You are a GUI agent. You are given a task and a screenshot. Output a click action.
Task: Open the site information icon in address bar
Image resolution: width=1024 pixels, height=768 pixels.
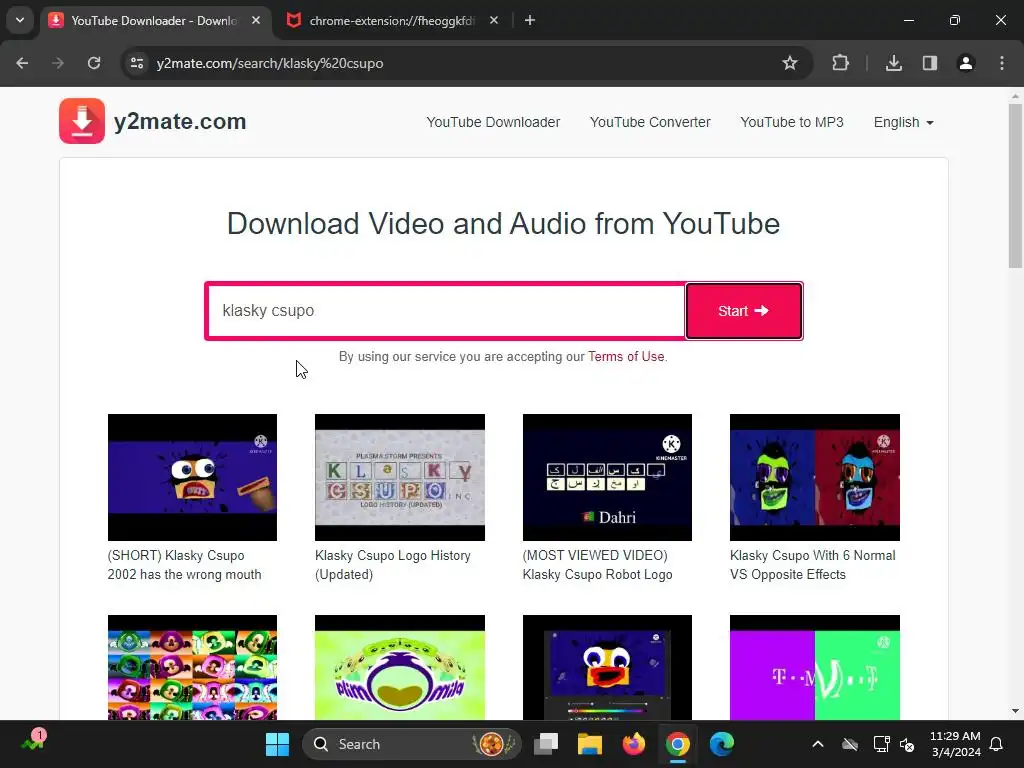click(137, 63)
